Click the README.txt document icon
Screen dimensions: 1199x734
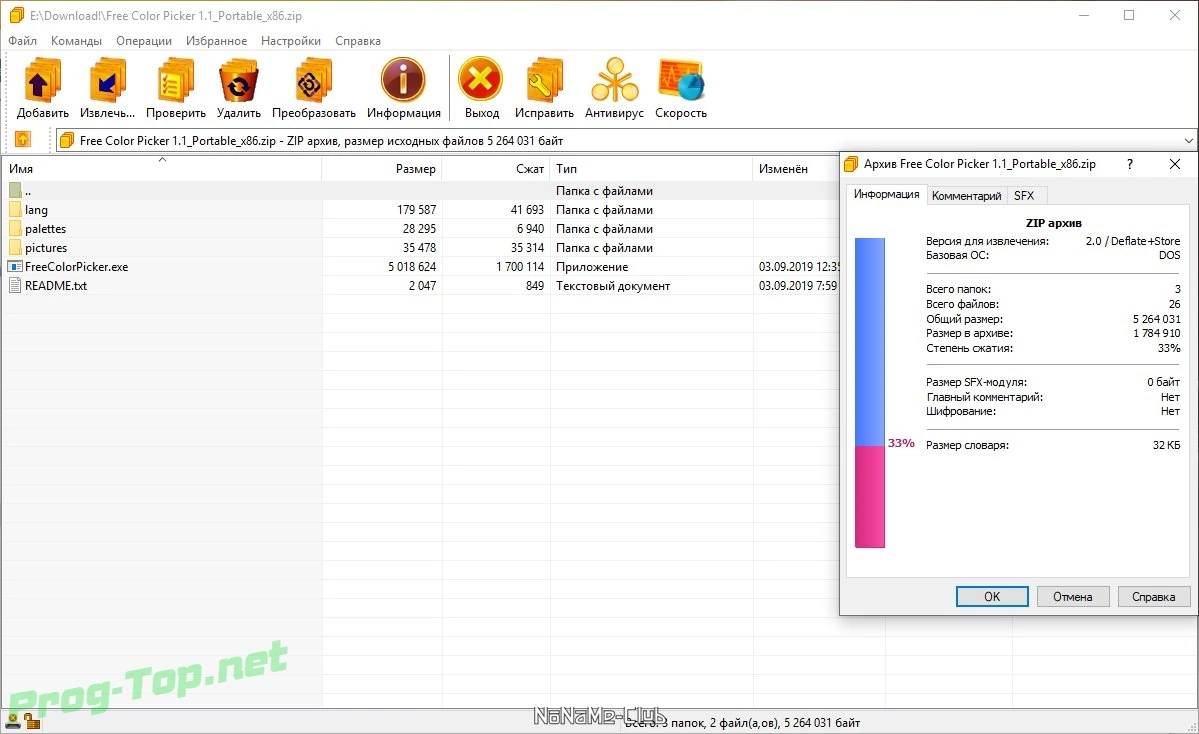coord(15,285)
